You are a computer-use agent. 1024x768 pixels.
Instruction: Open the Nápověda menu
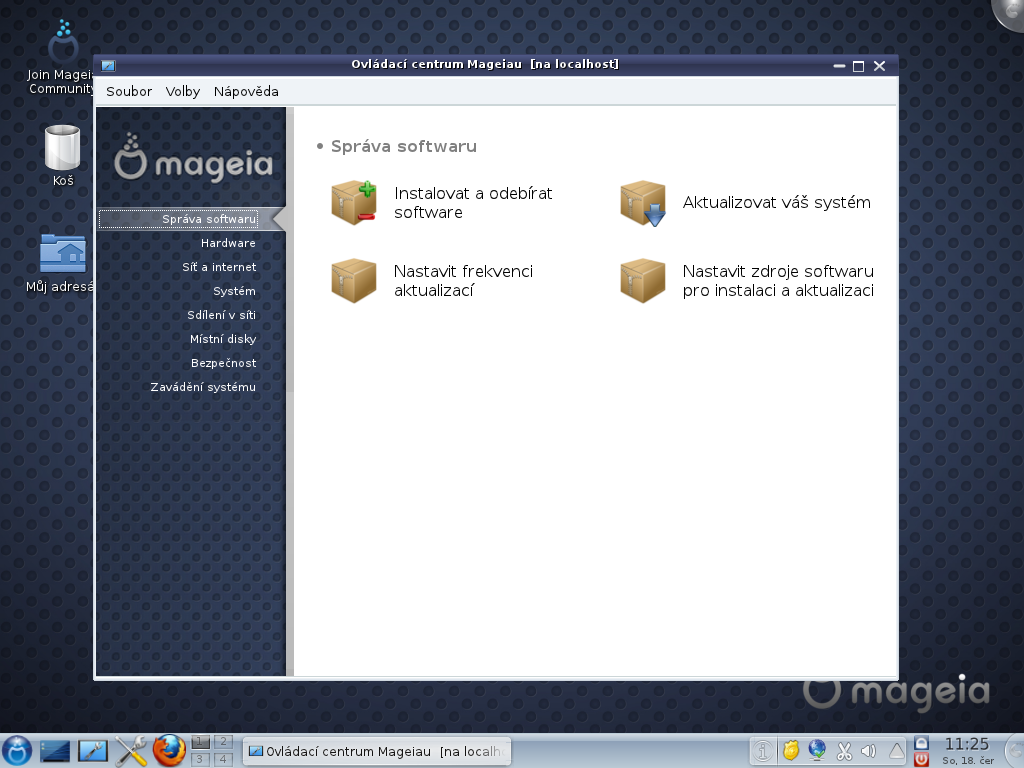(246, 91)
